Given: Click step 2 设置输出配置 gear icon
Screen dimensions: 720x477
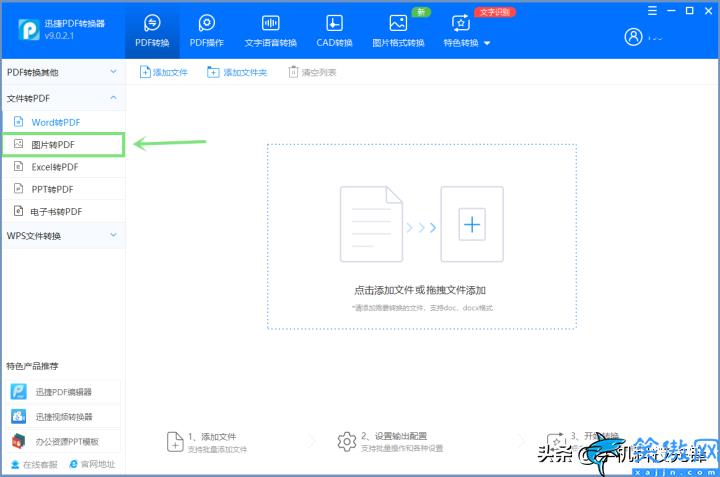Looking at the screenshot, I should click(347, 442).
